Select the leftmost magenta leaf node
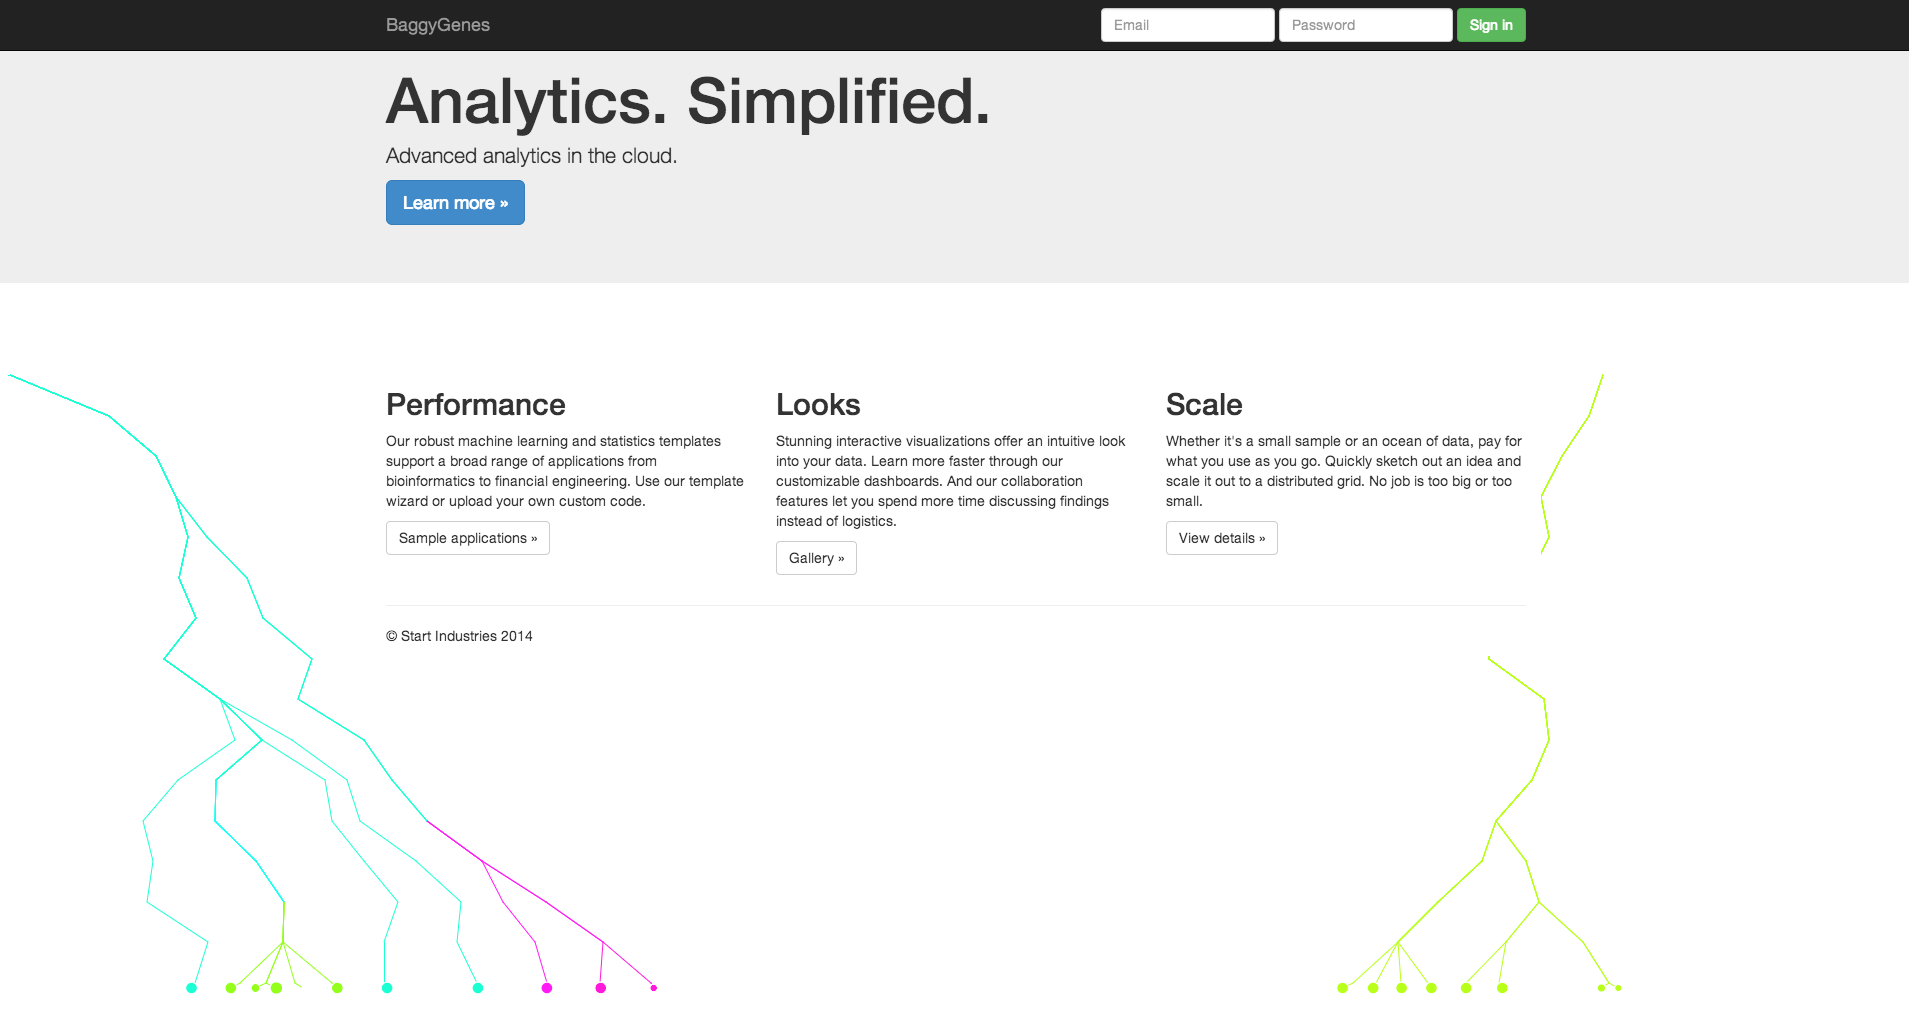1909x1025 pixels. tap(547, 988)
